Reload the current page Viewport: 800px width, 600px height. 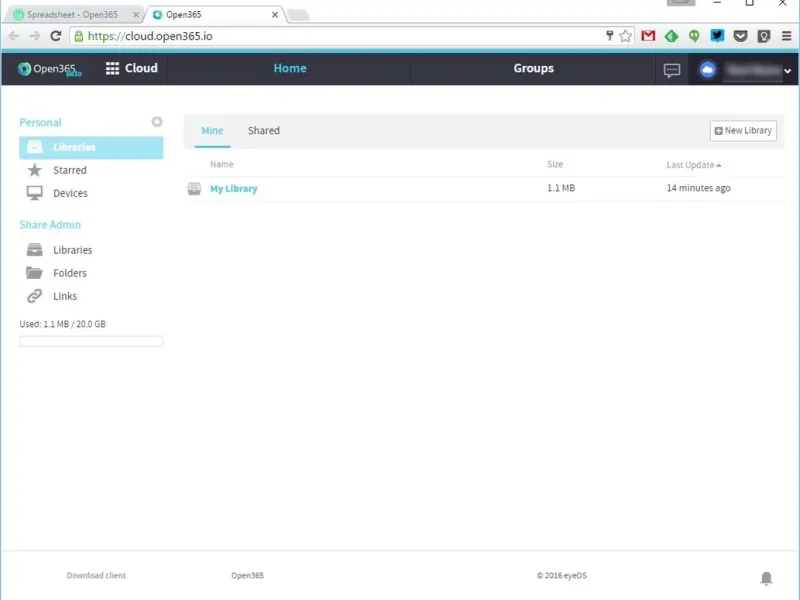coord(56,36)
